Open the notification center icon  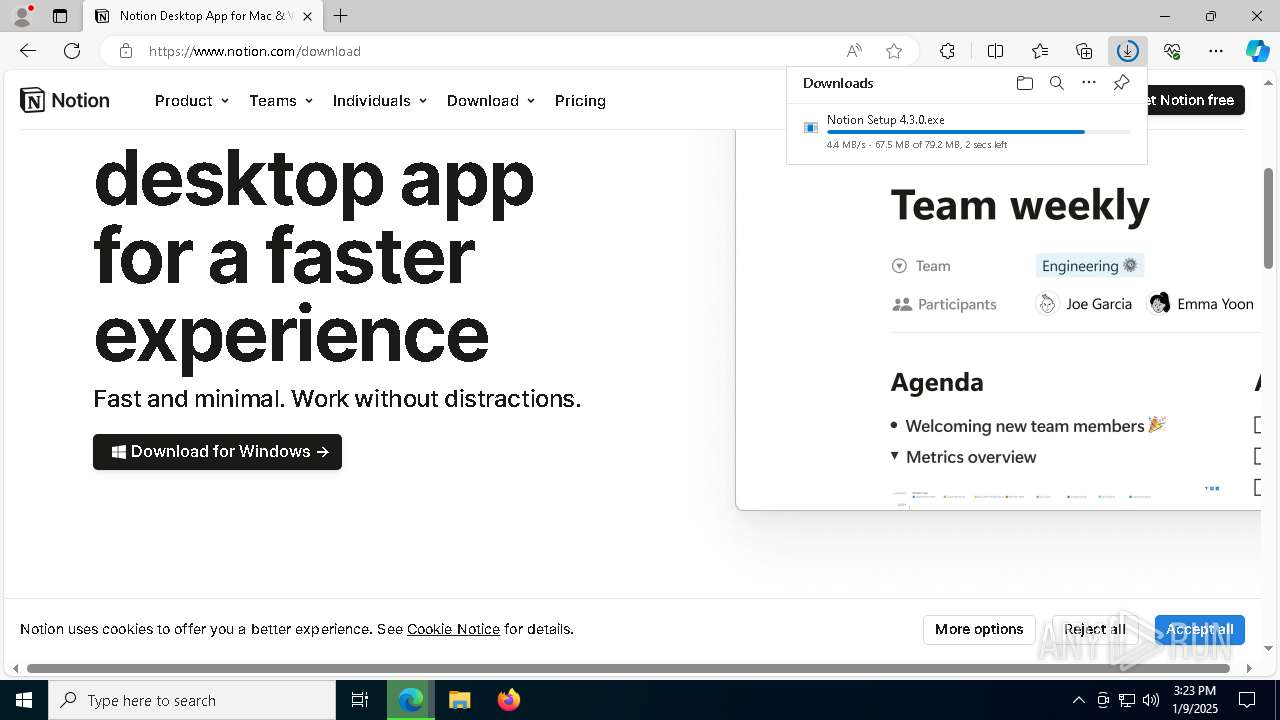point(1247,700)
